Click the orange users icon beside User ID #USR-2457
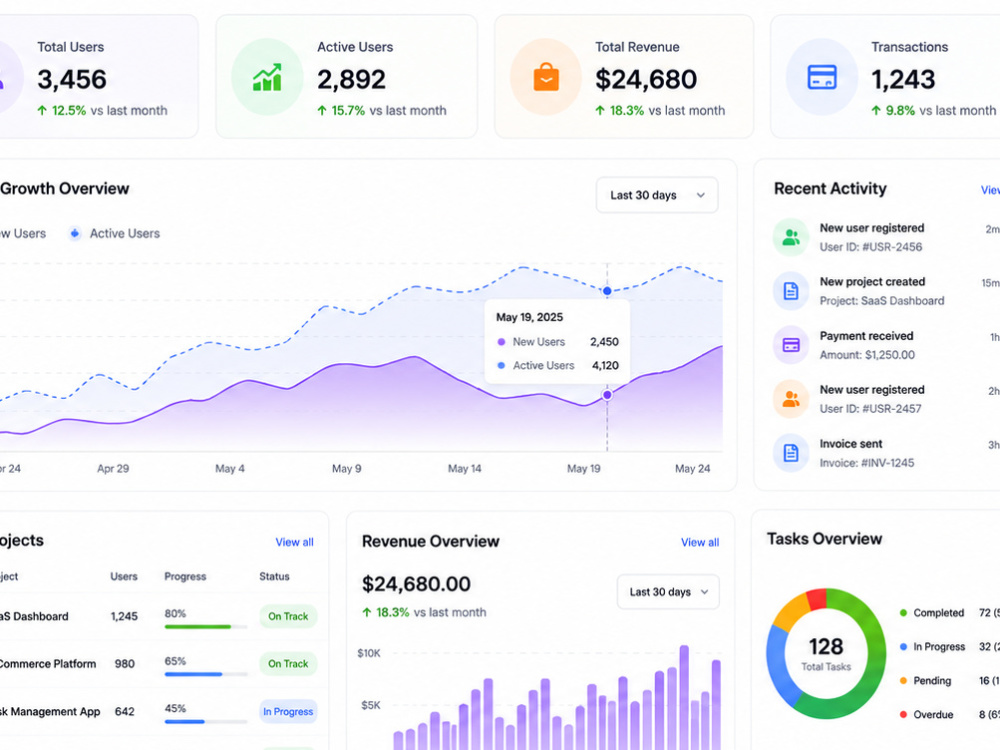The width and height of the screenshot is (1000, 750). tap(791, 399)
